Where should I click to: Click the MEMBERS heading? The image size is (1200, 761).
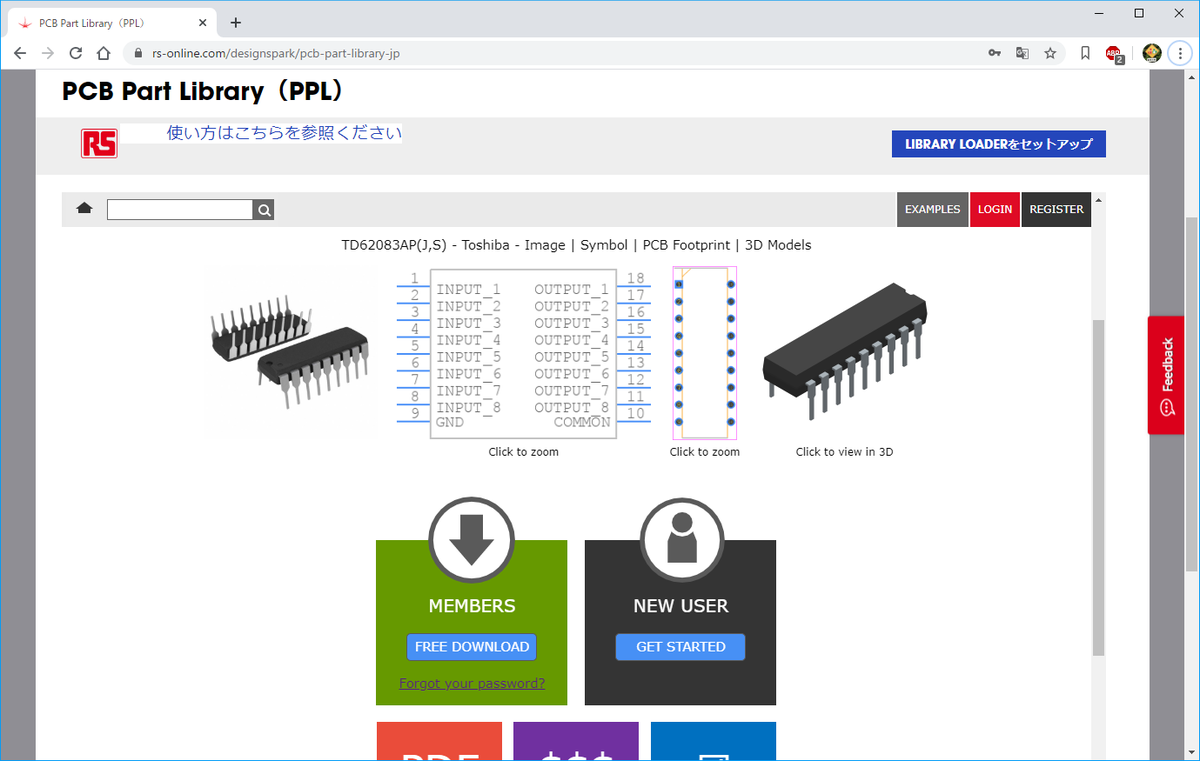(x=472, y=606)
